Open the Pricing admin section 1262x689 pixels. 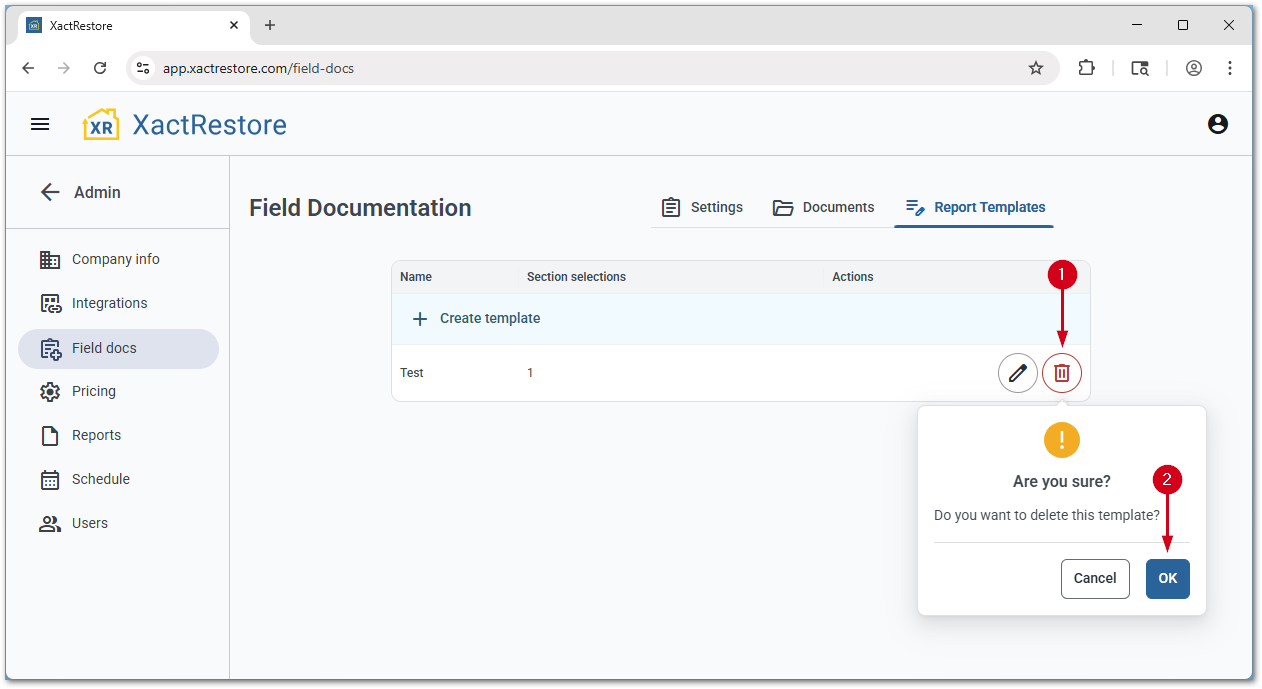(x=93, y=391)
